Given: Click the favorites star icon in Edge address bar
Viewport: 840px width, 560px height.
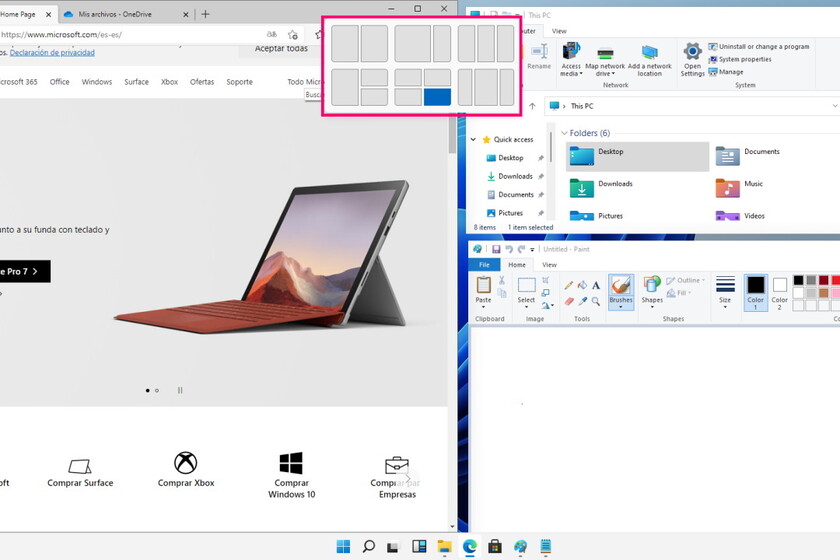Looking at the screenshot, I should coord(292,35).
